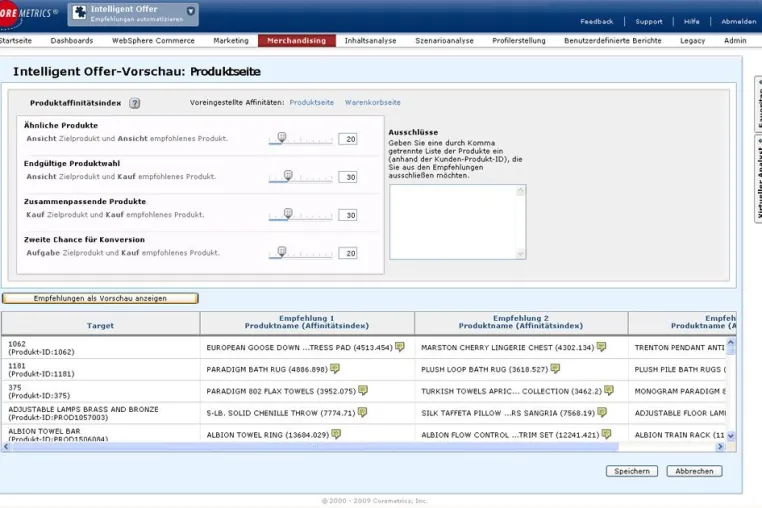
Task: Open the Hilfe link
Action: point(692,22)
